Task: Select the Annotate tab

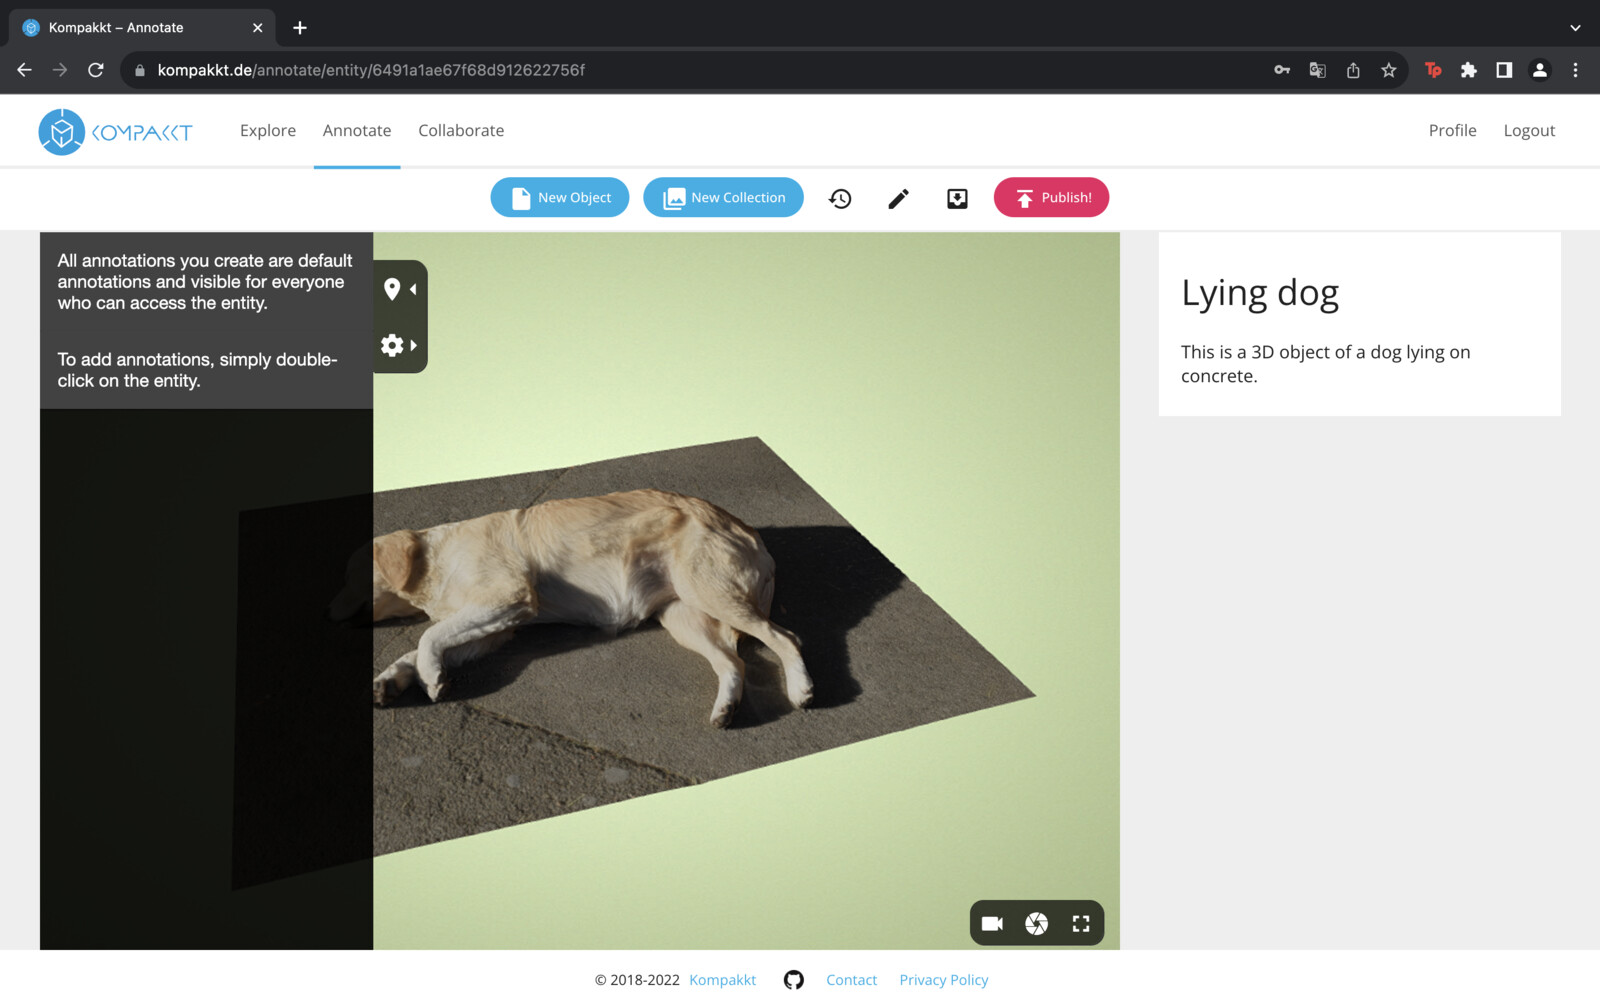Action: 357,130
